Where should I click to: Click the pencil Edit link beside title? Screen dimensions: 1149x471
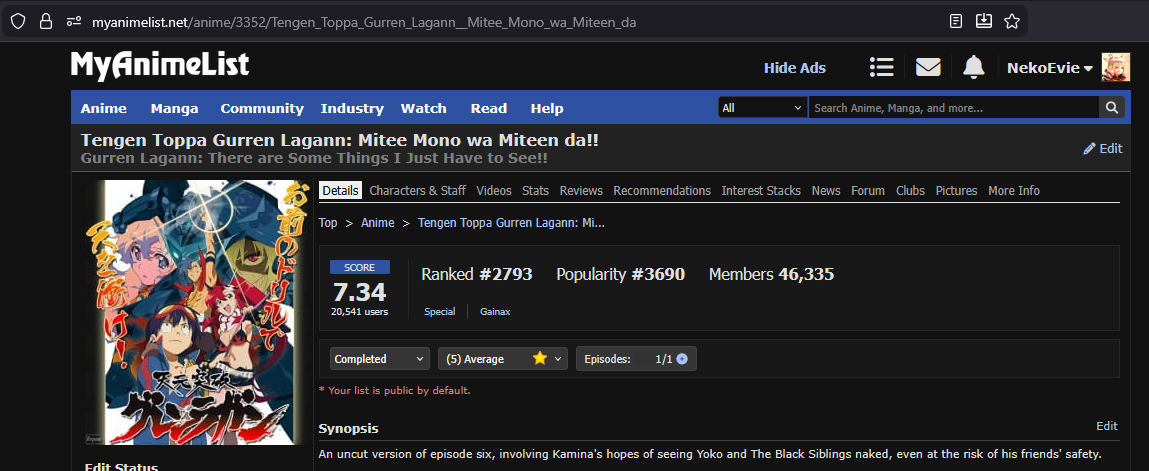(1103, 149)
